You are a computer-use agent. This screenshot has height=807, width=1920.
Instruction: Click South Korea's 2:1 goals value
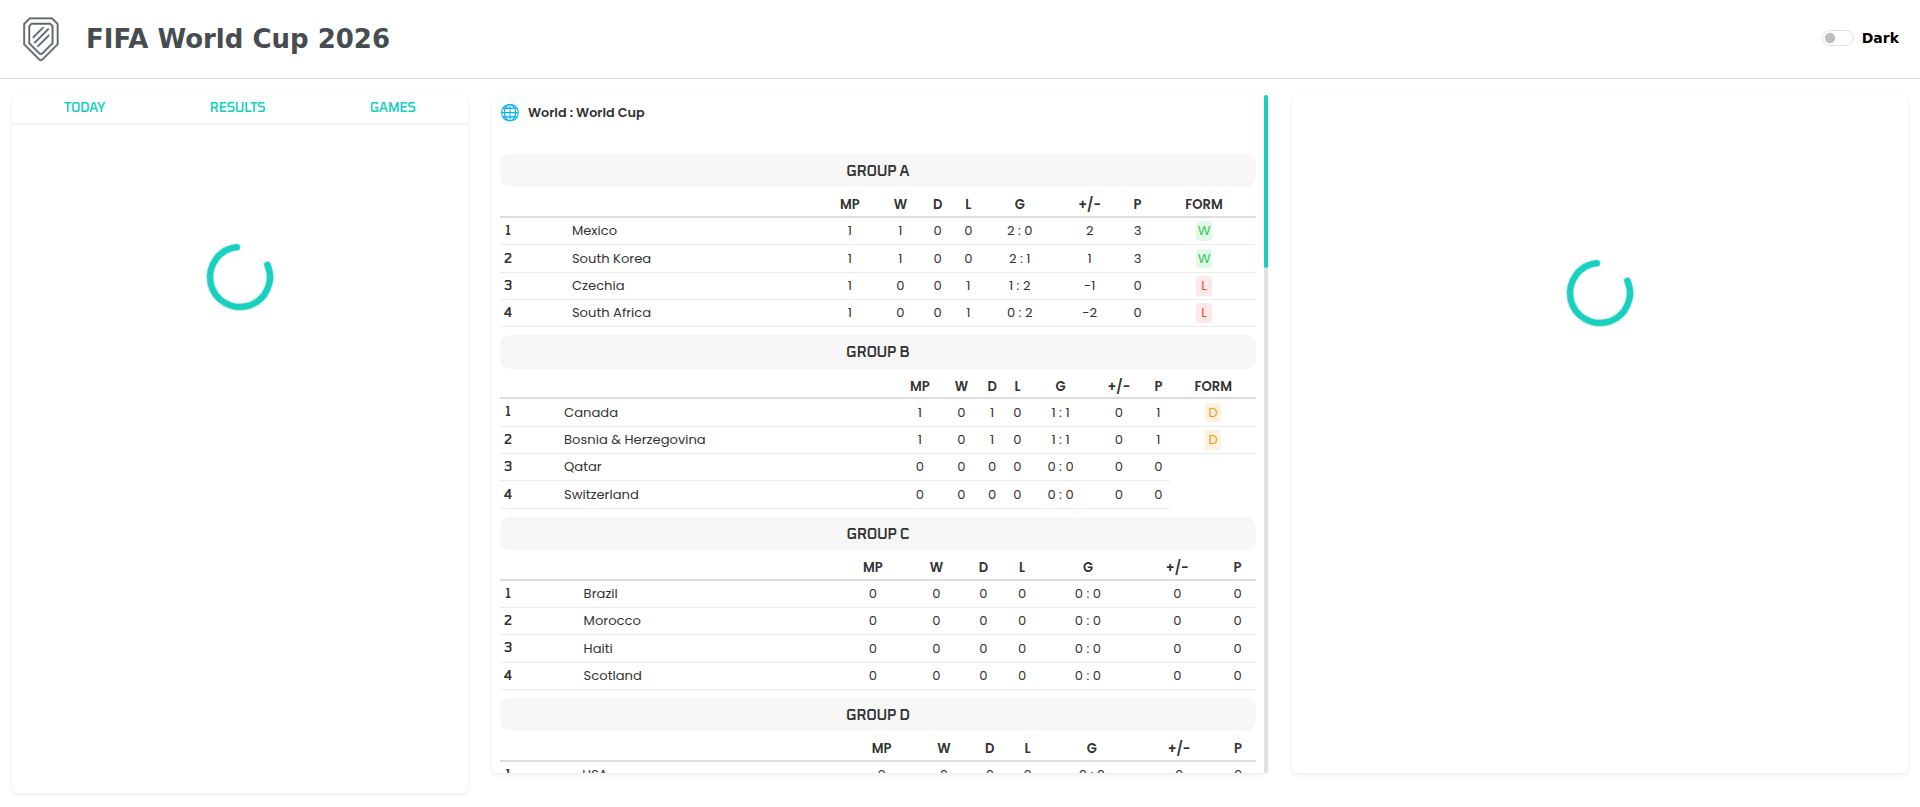(x=1020, y=259)
